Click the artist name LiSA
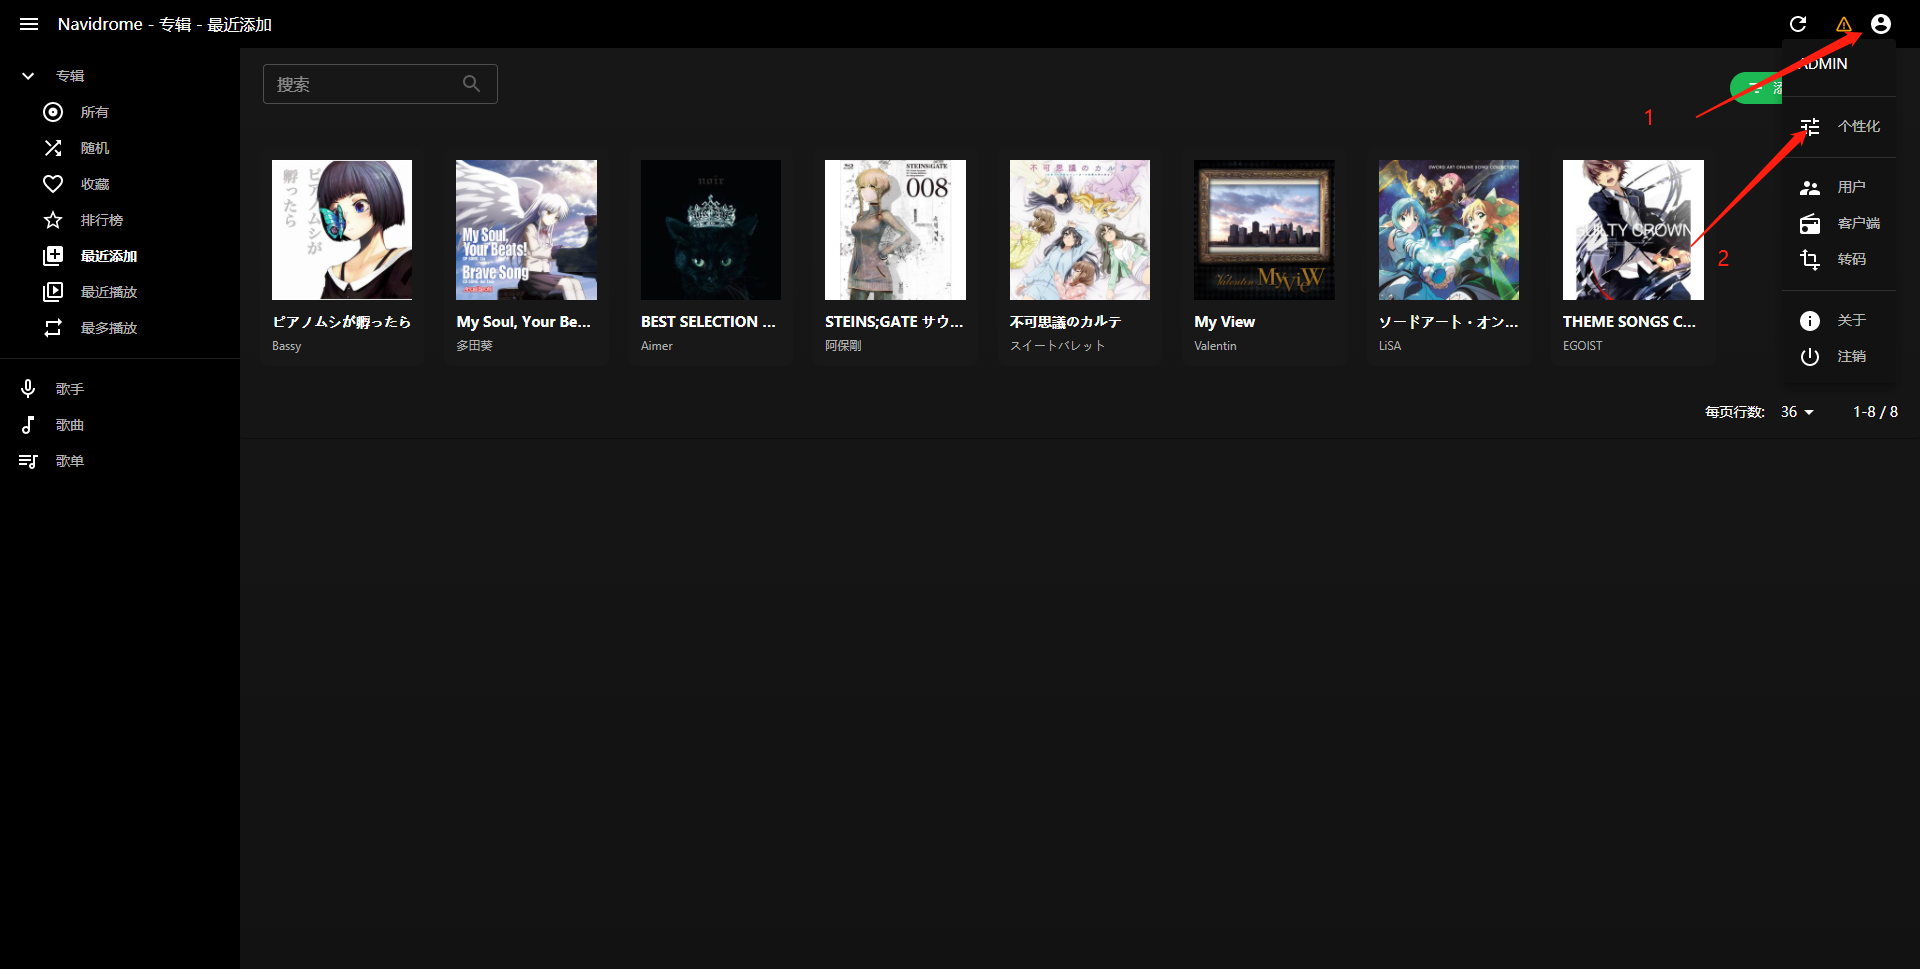 [1390, 346]
